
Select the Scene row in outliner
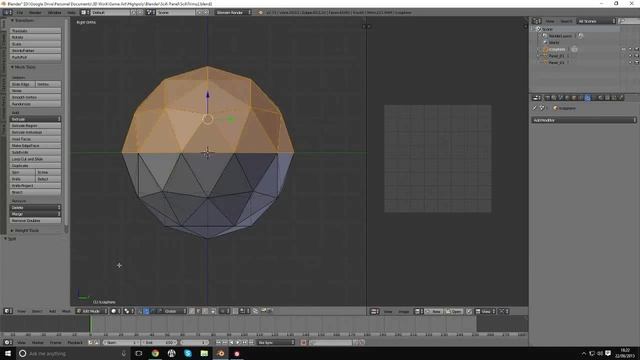click(576, 29)
